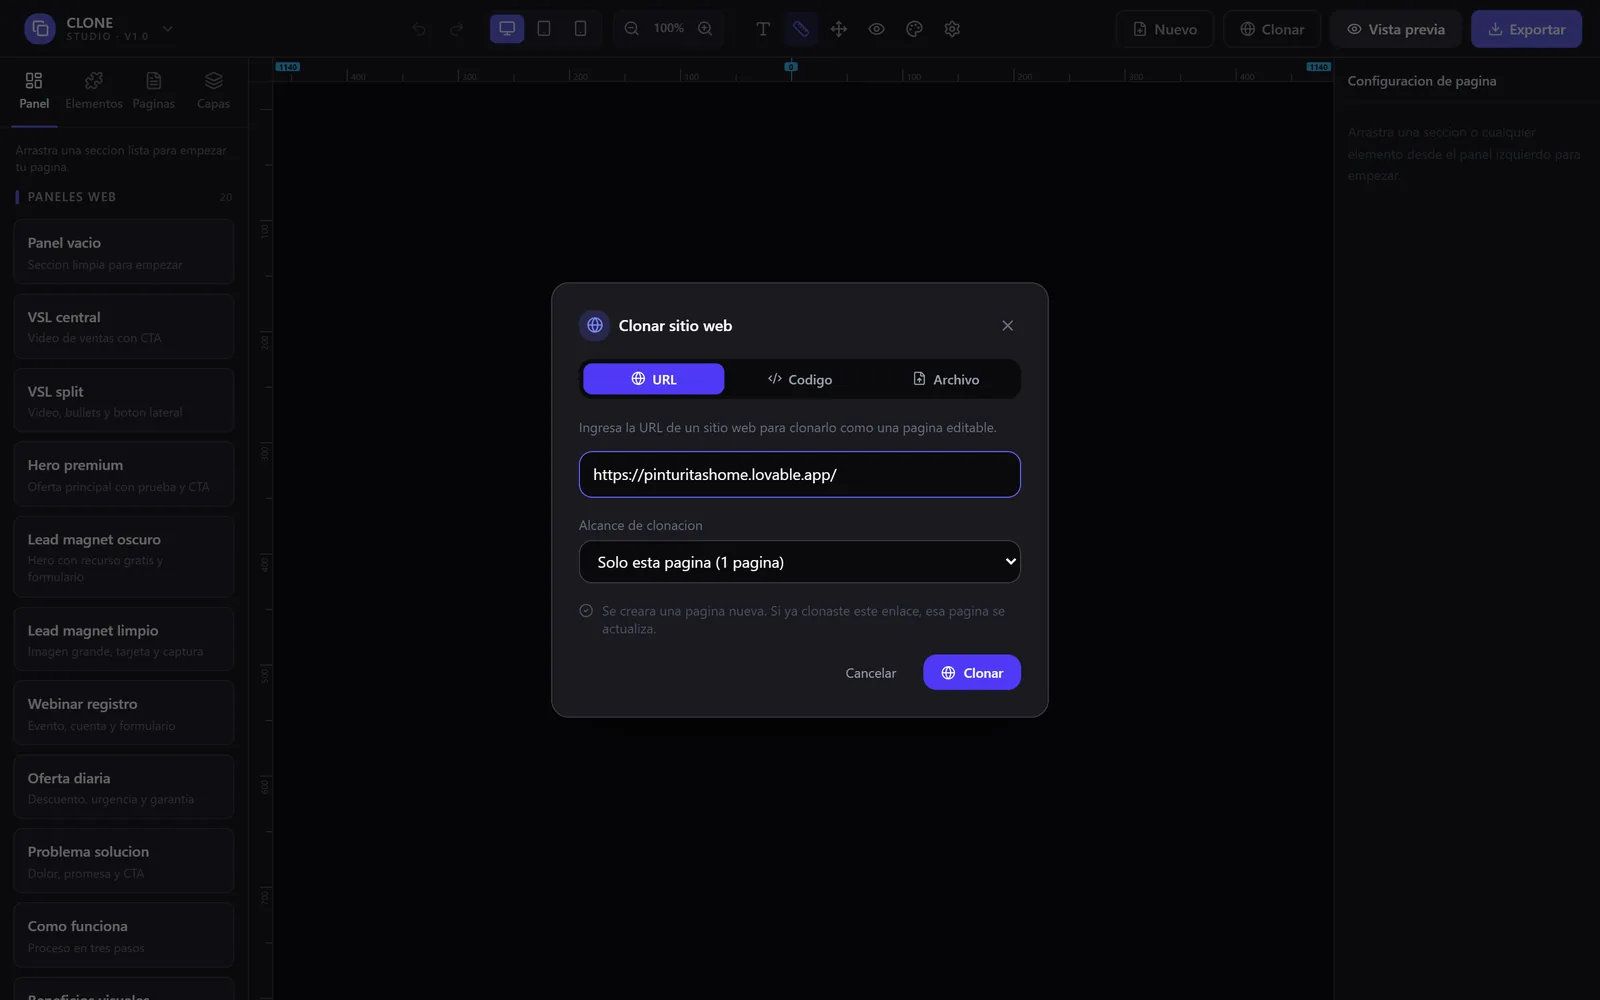Select the Lead magnet limpio panel
This screenshot has height=1000, width=1600.
[124, 639]
